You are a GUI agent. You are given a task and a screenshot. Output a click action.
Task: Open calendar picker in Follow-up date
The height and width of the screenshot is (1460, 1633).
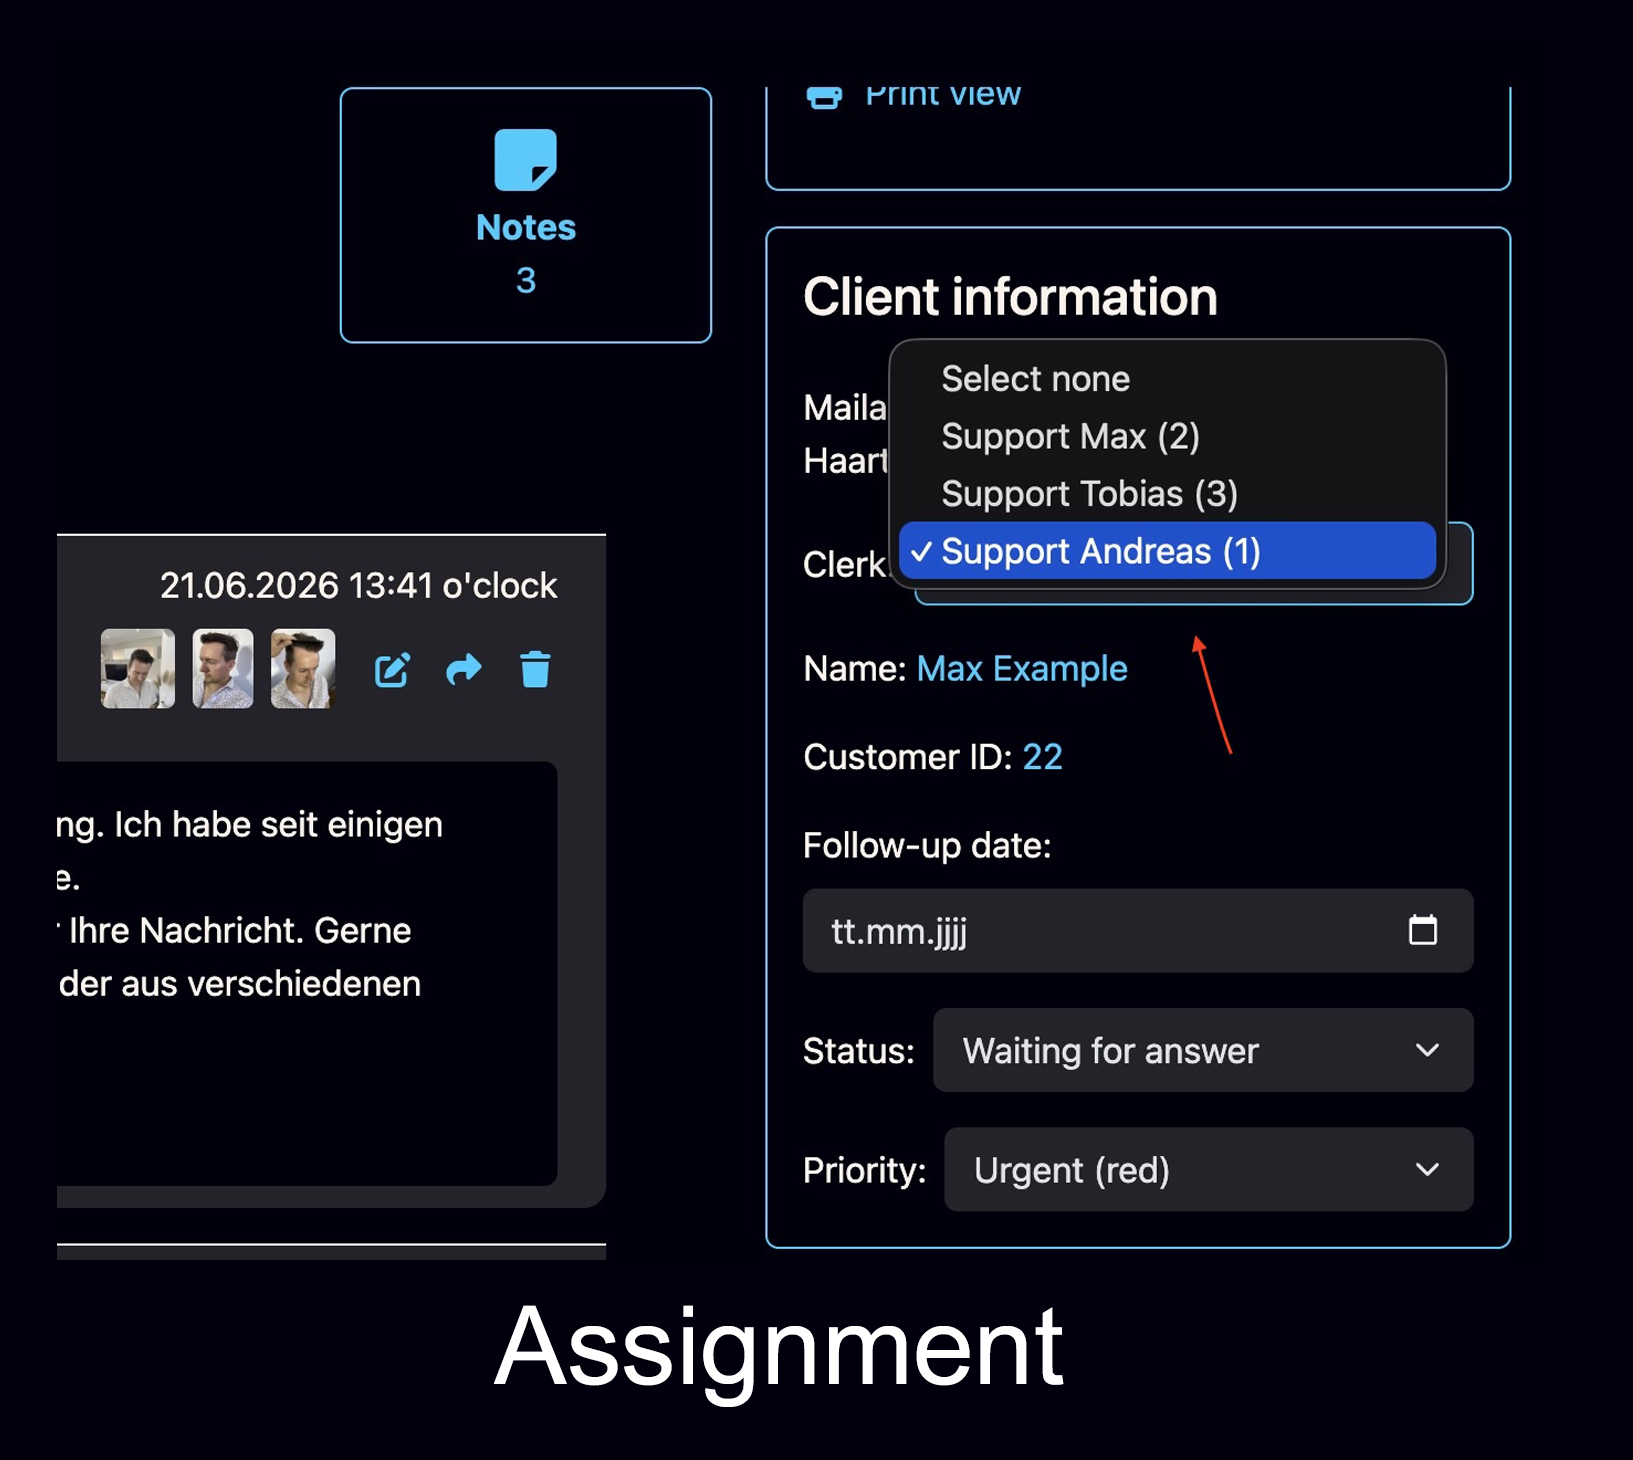1422,930
